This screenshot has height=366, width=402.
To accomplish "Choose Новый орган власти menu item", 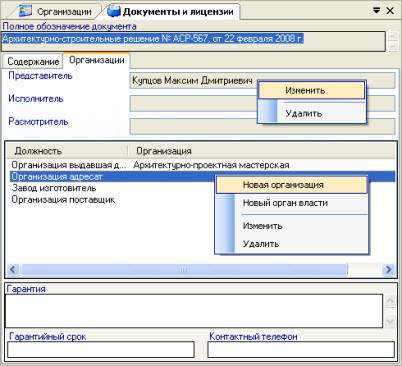I will pos(292,203).
